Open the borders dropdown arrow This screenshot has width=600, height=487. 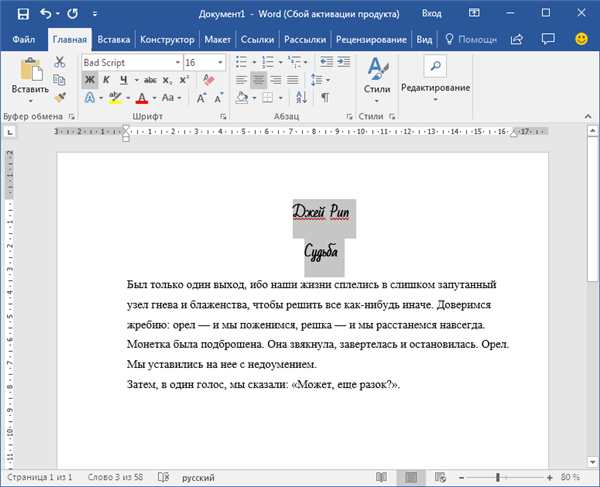point(280,98)
